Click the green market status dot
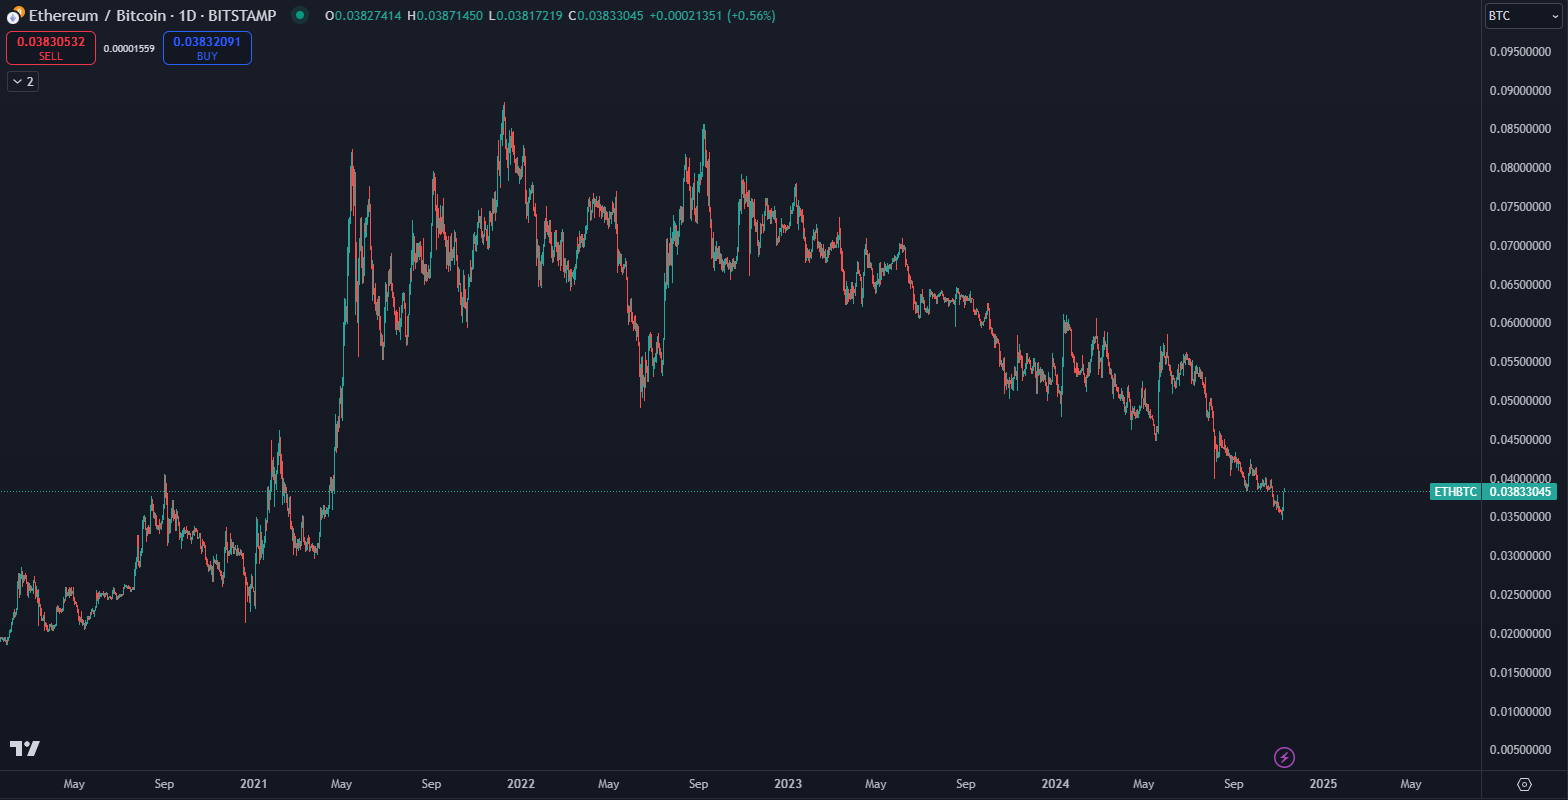 coord(299,15)
